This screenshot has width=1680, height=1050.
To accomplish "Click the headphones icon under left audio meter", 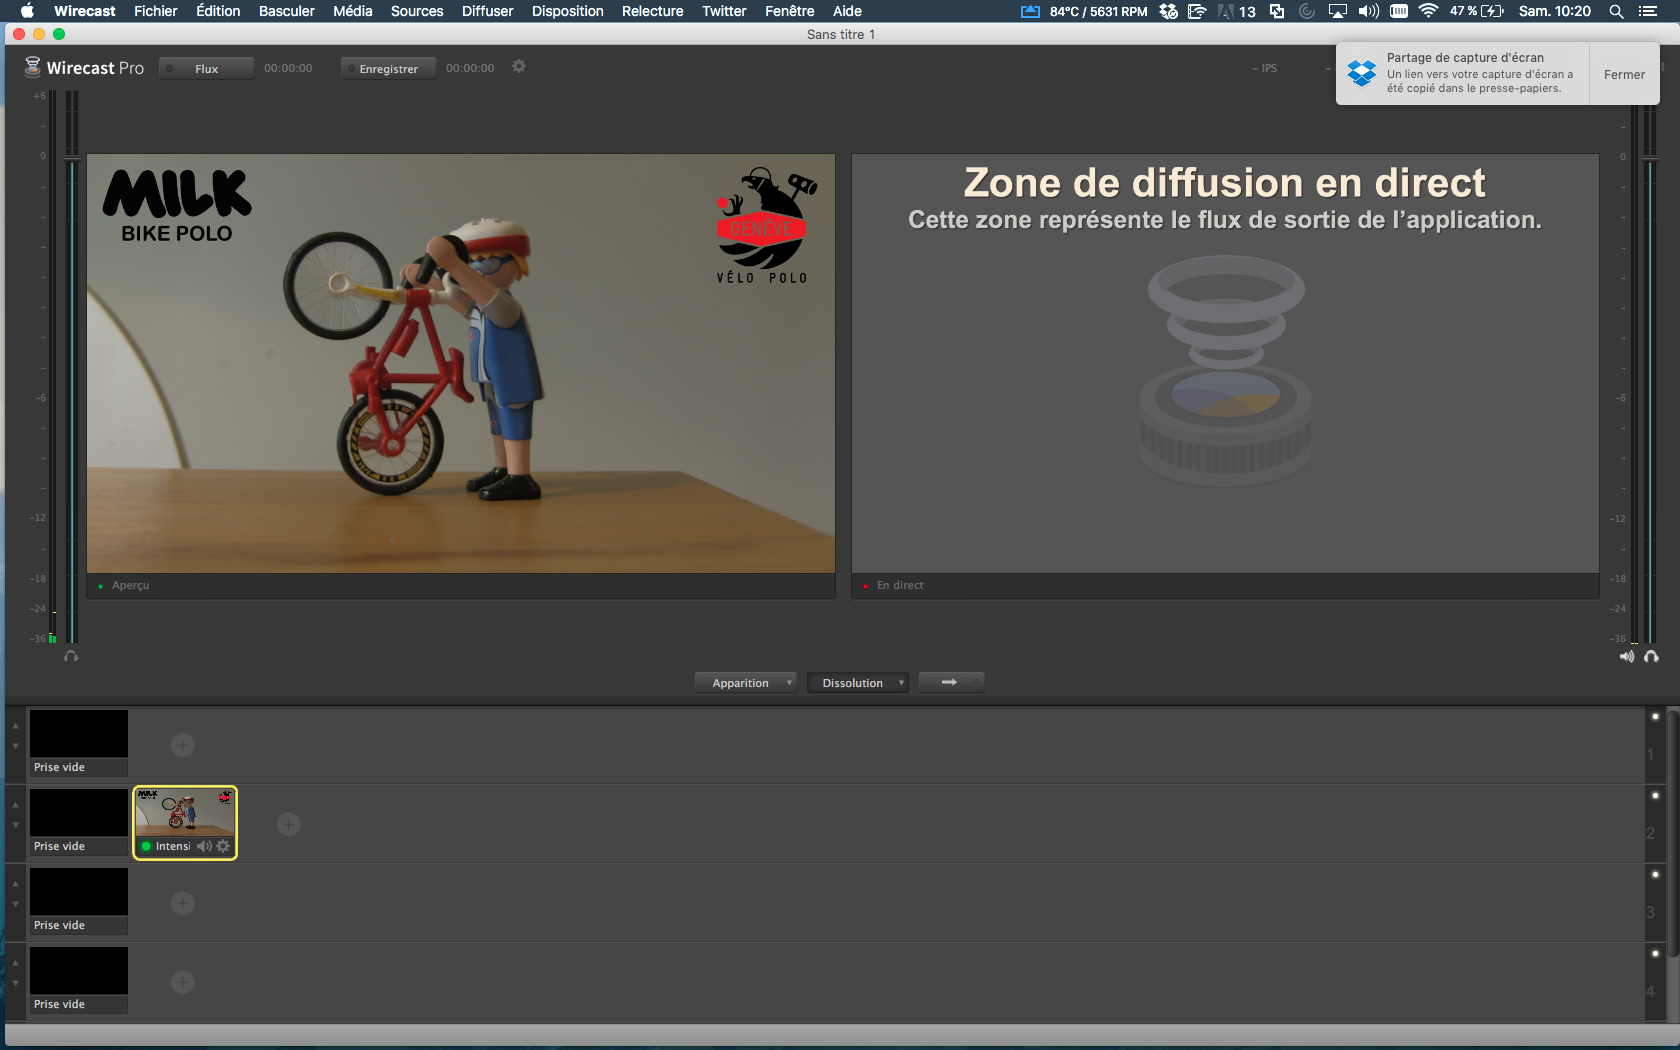I will click(x=71, y=657).
